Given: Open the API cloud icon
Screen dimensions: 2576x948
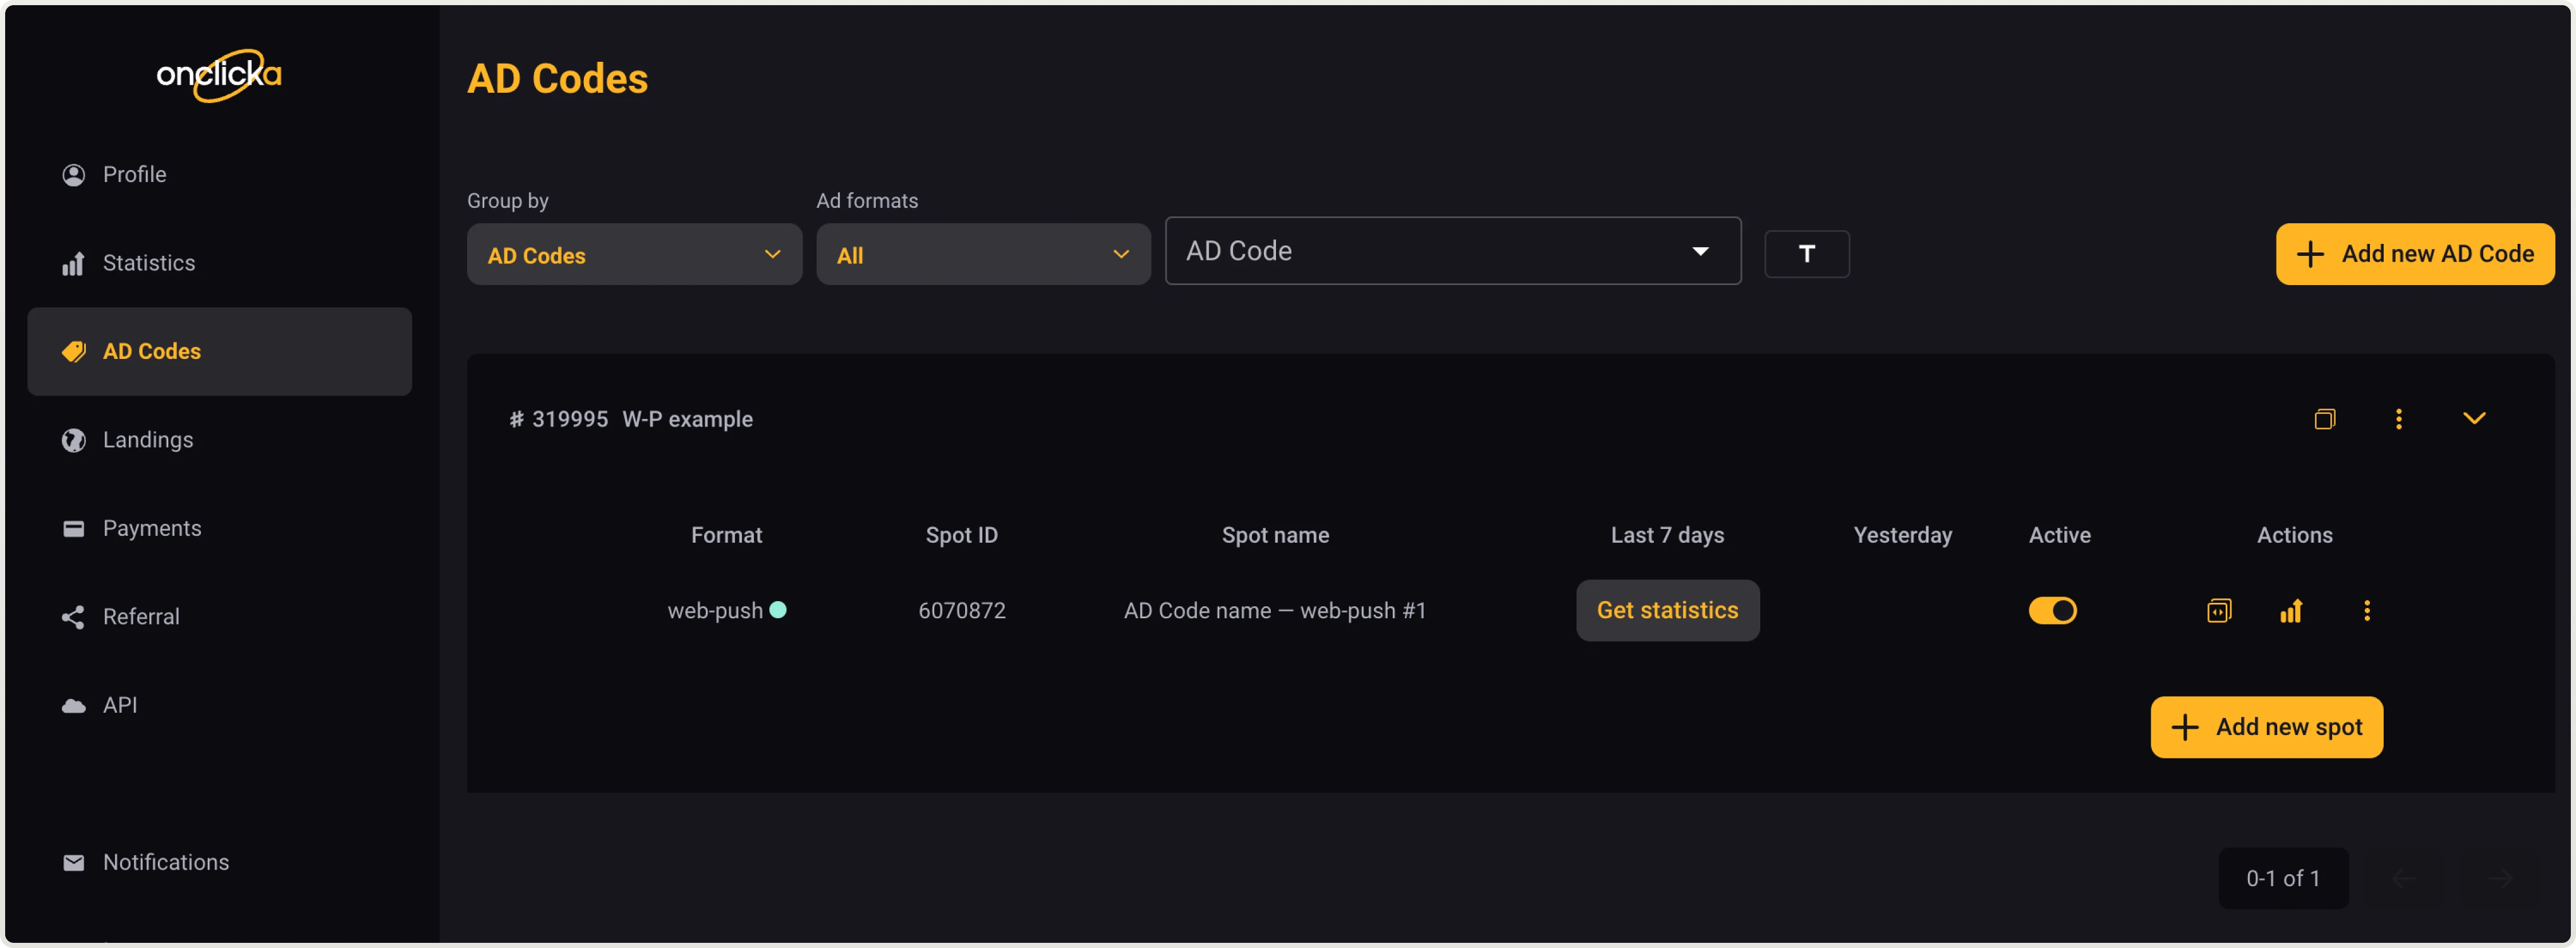Looking at the screenshot, I should (x=74, y=705).
